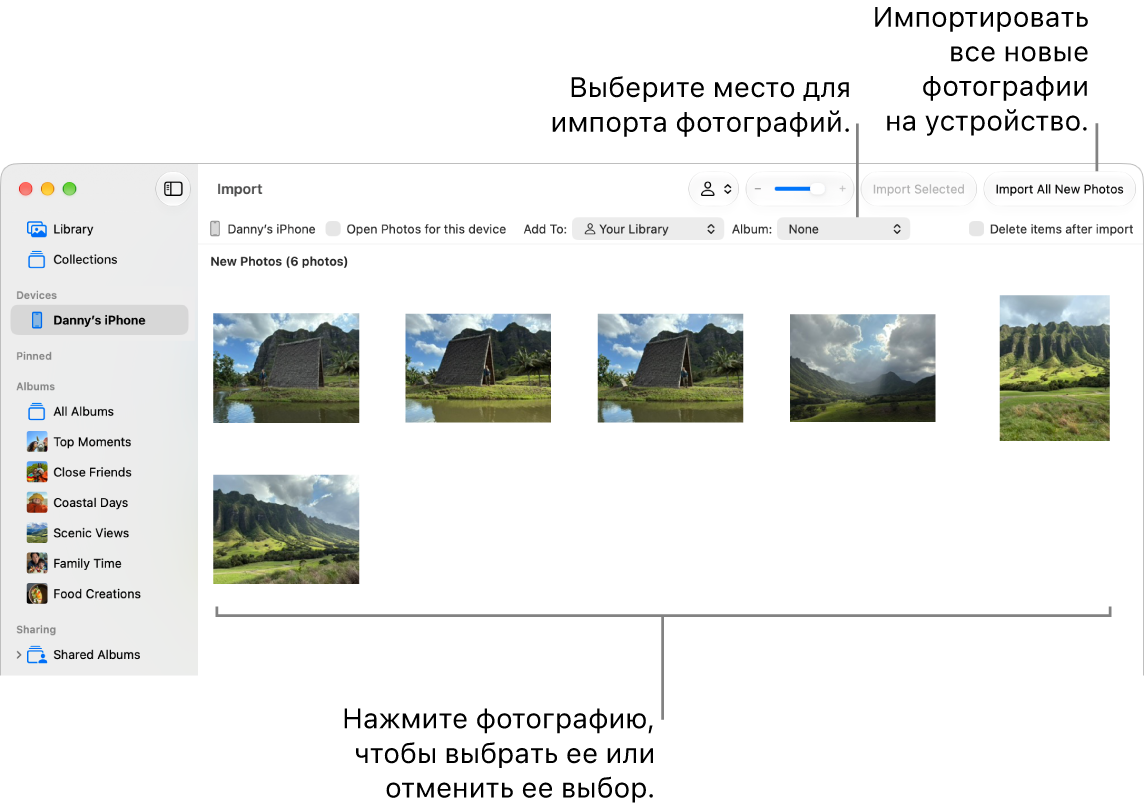Click the New Photos (6 photos) heading

[279, 261]
